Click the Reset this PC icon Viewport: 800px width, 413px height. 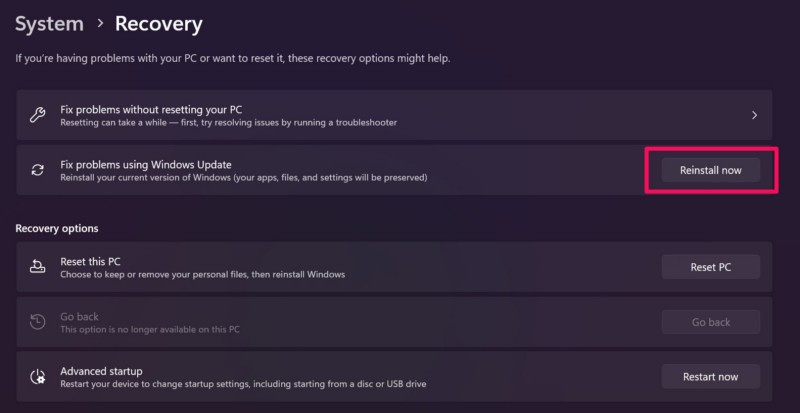tap(37, 267)
